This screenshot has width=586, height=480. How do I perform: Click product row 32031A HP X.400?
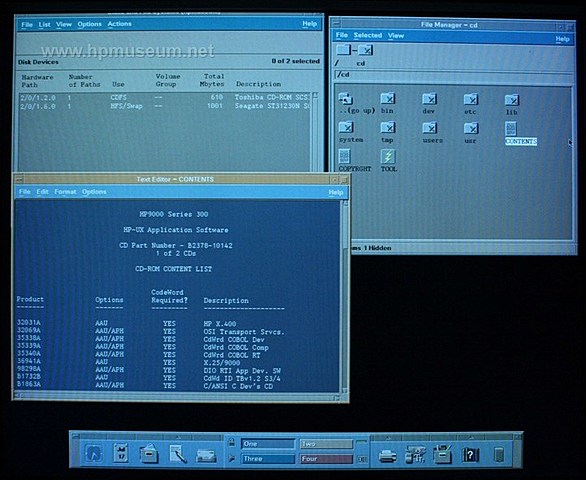126,323
